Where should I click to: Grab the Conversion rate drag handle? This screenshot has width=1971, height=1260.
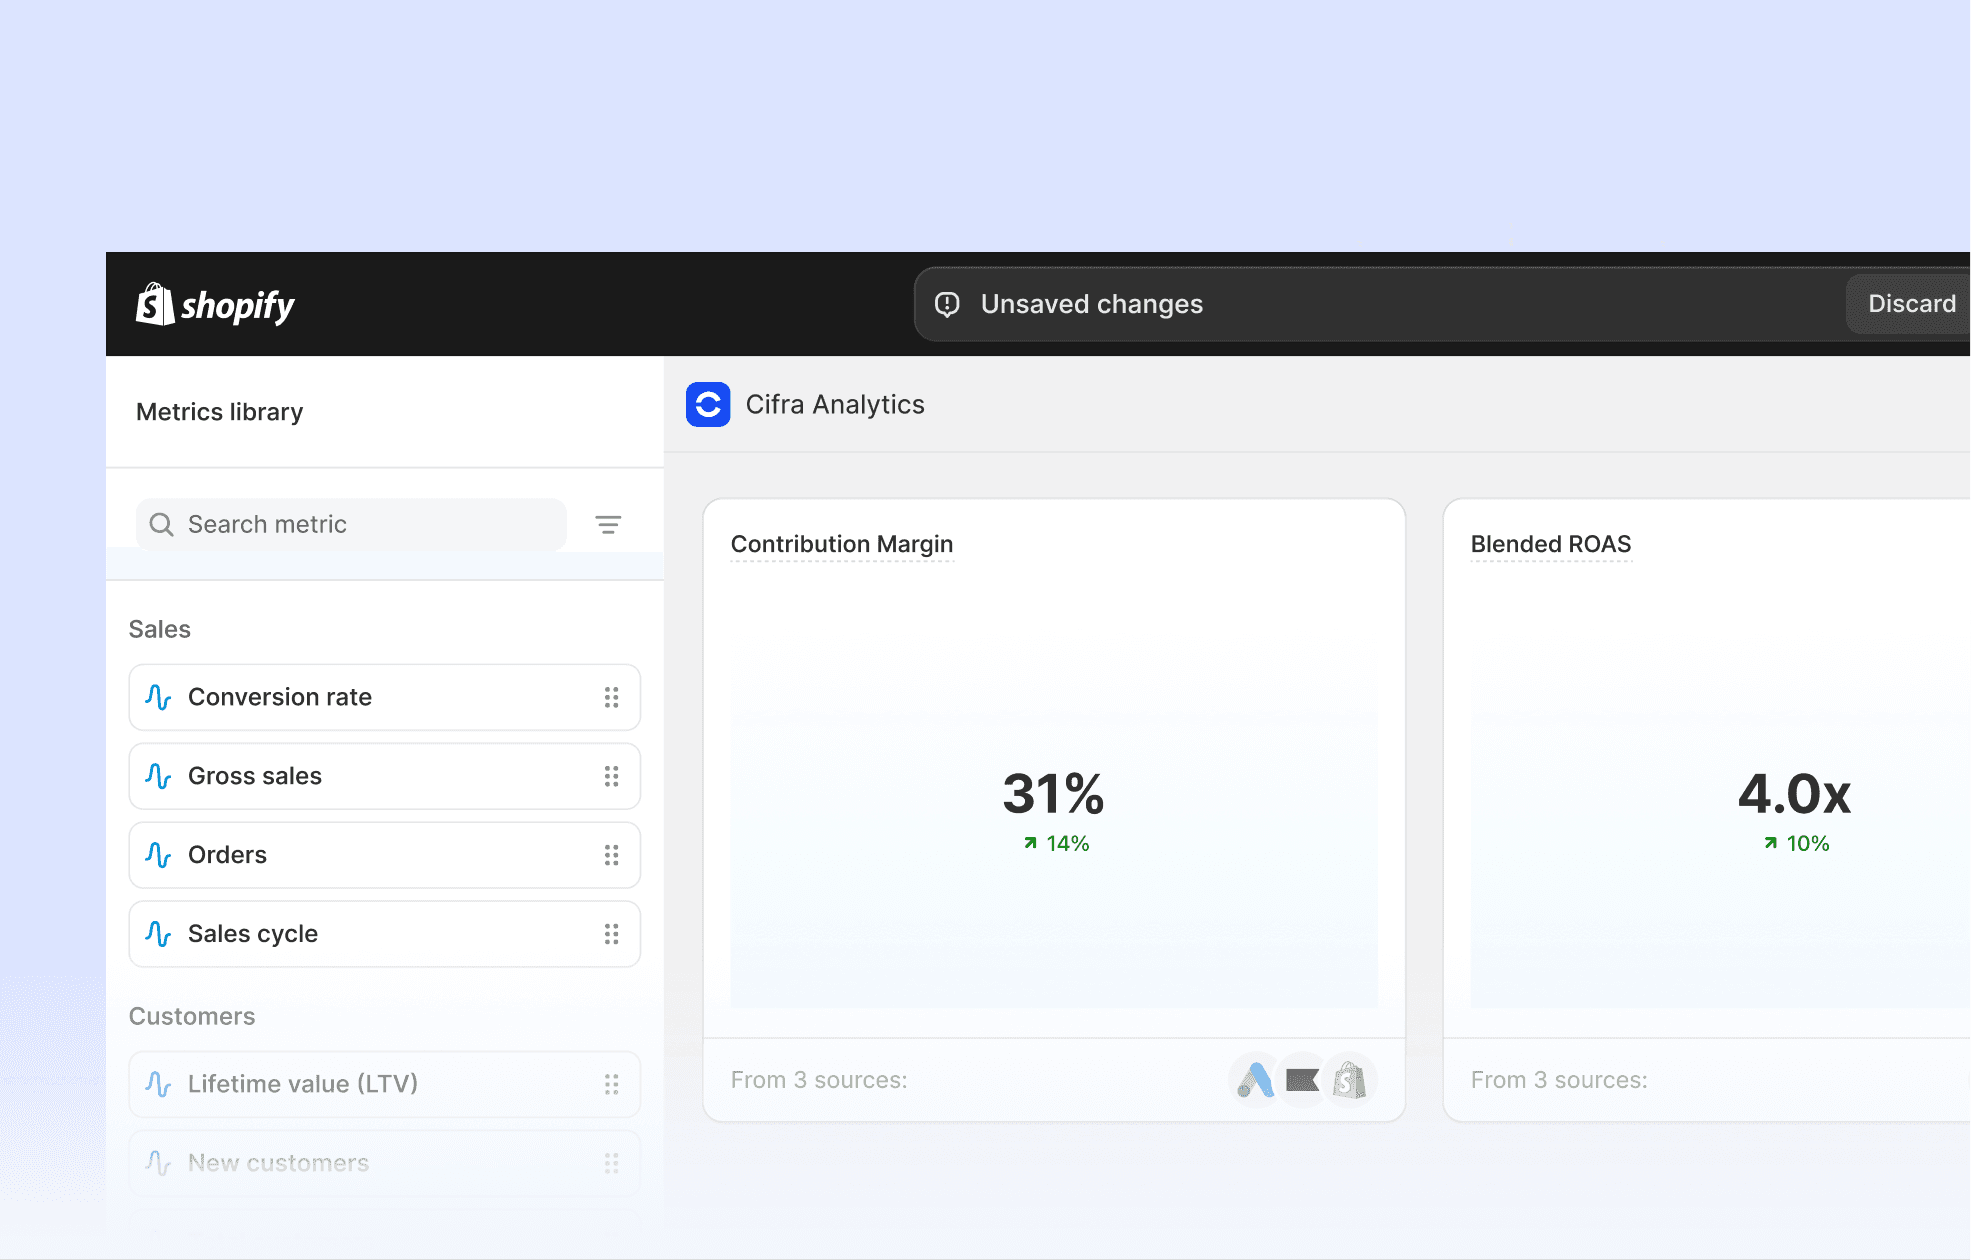(611, 697)
